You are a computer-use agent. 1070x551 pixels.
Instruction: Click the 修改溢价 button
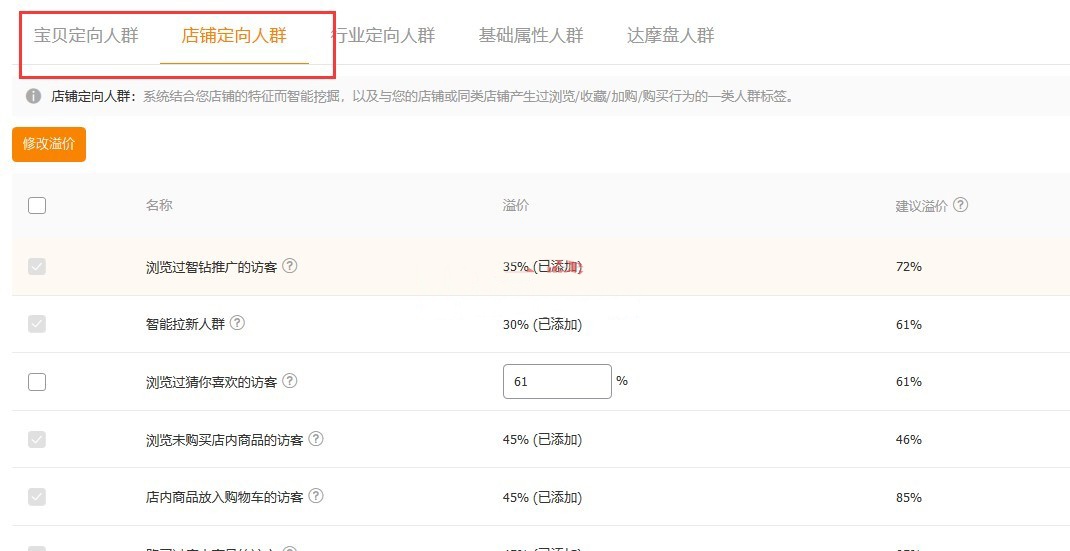click(49, 144)
